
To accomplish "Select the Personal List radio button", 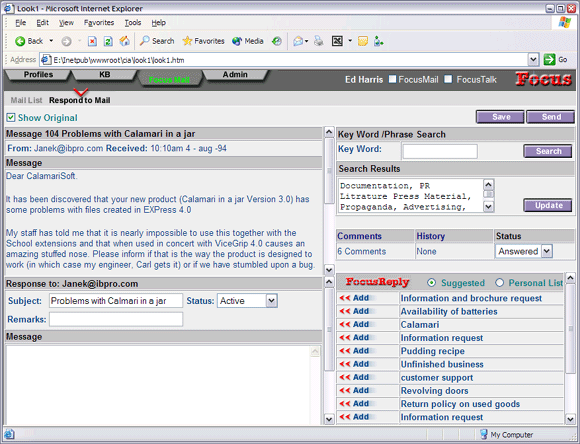I will [499, 283].
